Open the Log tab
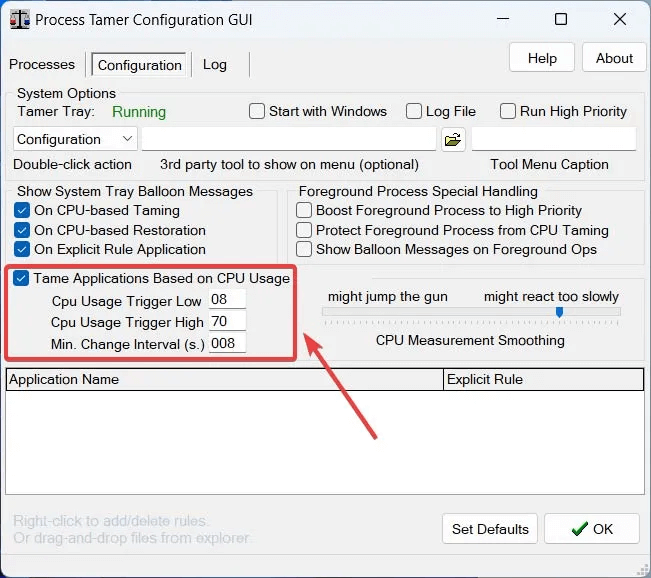This screenshot has height=578, width=651. coord(215,64)
